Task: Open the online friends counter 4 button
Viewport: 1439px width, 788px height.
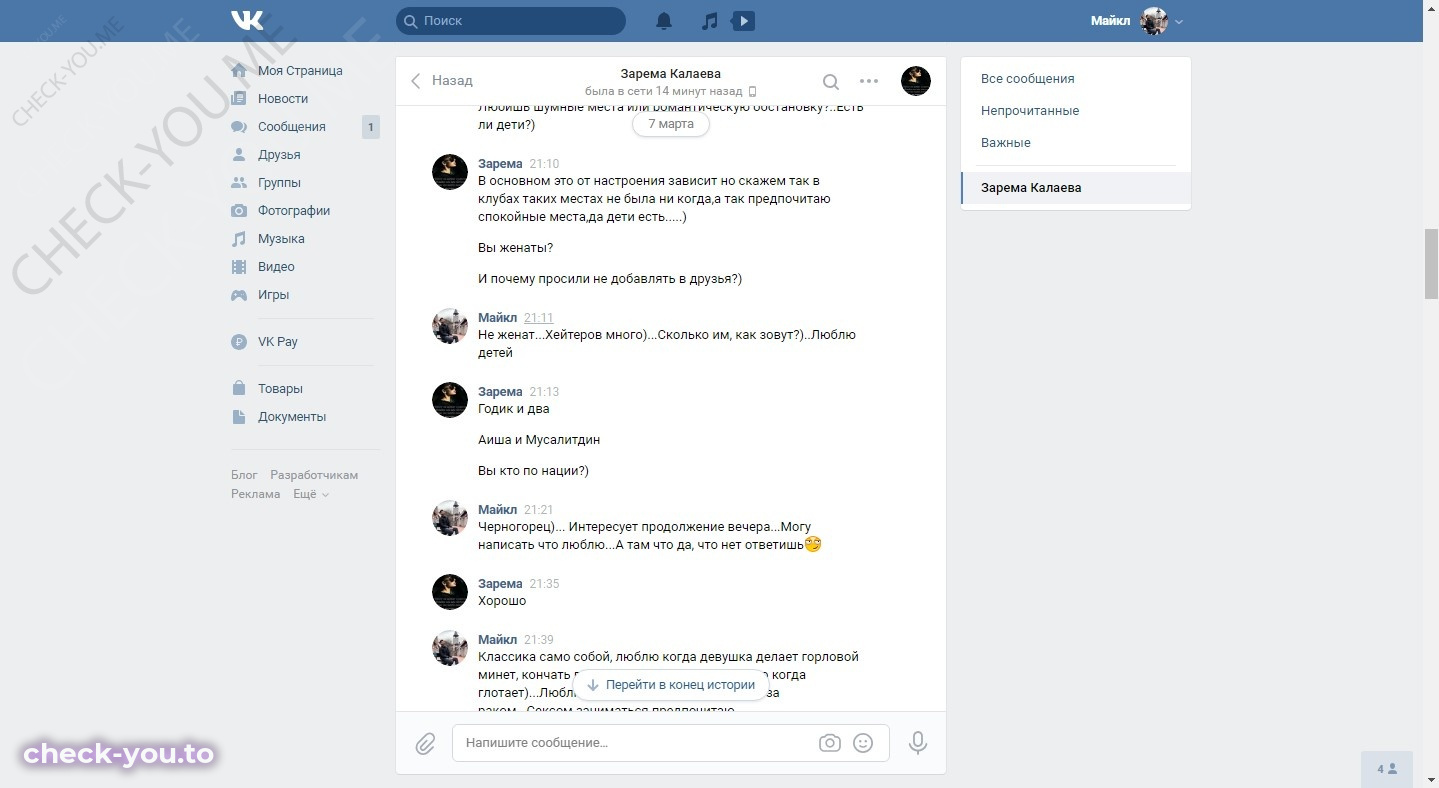Action: pyautogui.click(x=1387, y=769)
